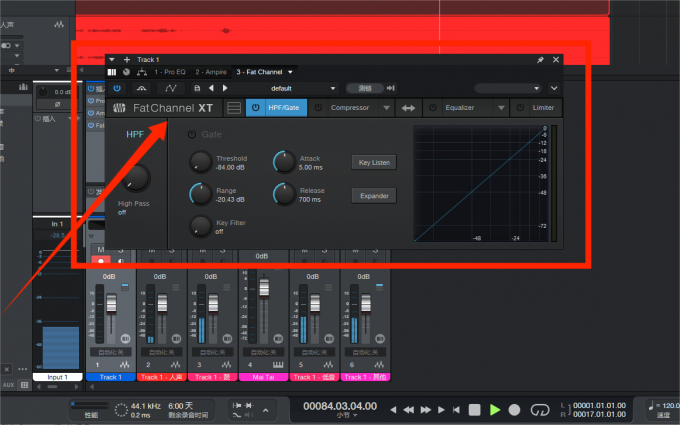Open the routing tree icon
This screenshot has width=680, height=425.
point(142,72)
